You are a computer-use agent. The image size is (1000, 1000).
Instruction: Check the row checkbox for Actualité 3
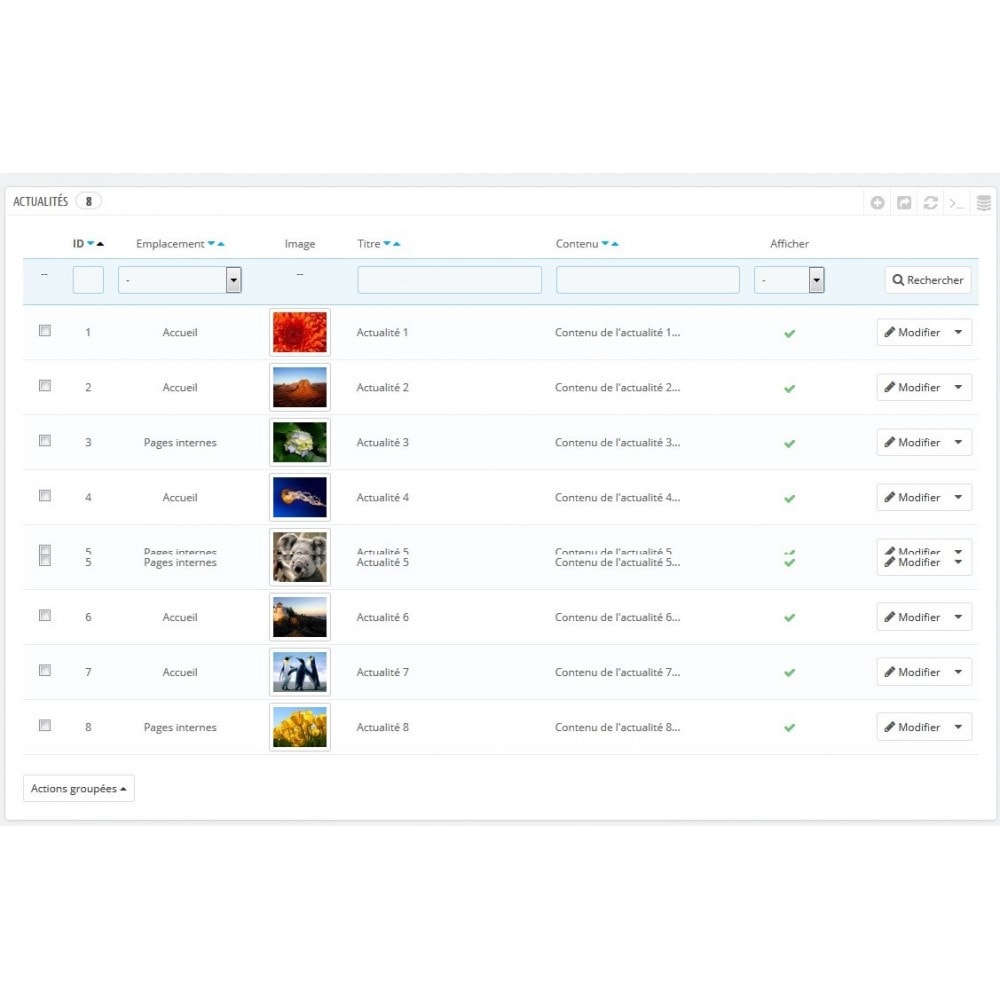[x=45, y=441]
